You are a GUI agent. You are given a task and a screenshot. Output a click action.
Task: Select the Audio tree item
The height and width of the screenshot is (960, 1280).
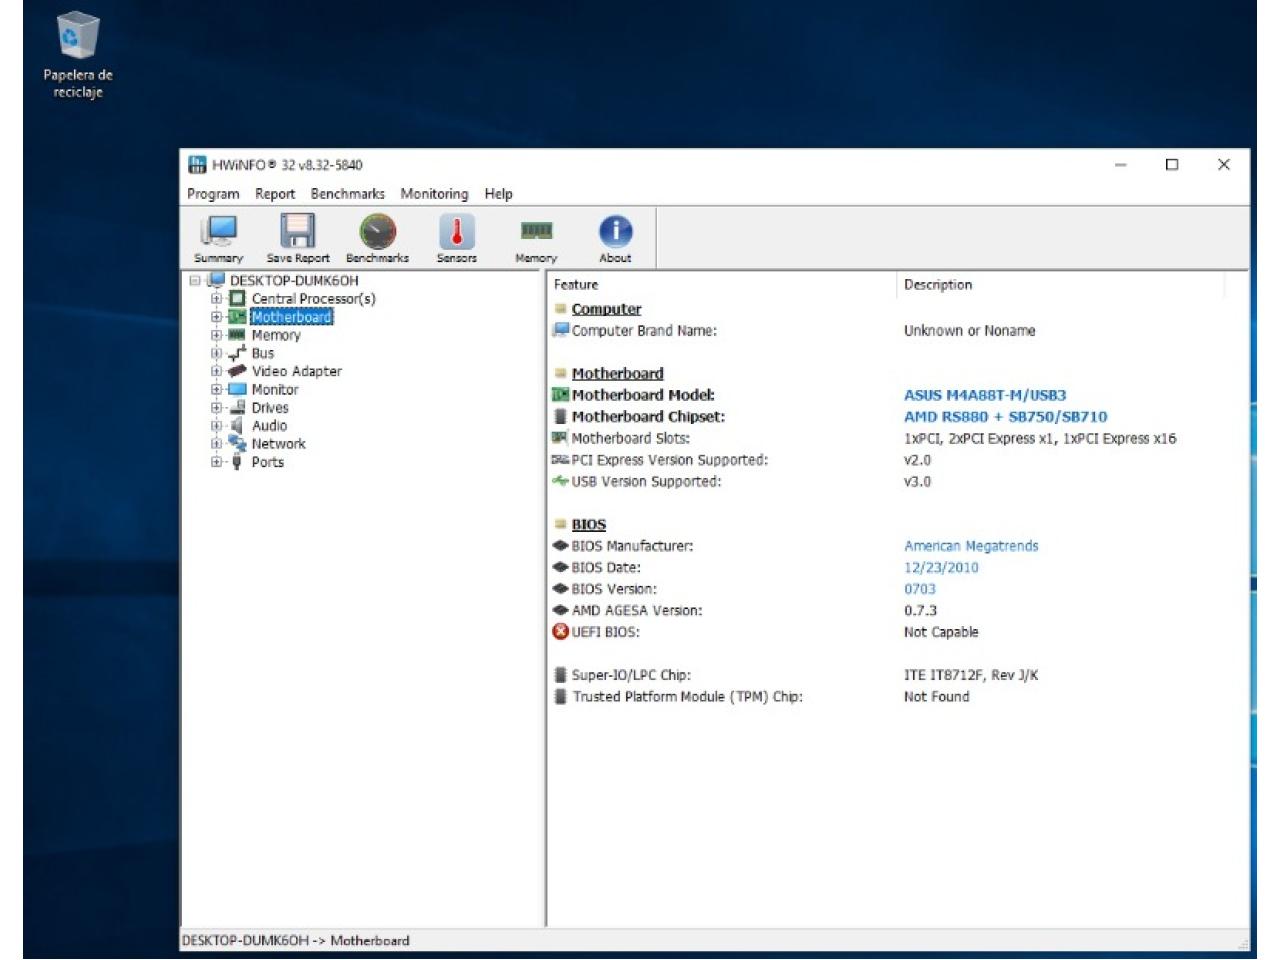tap(269, 426)
